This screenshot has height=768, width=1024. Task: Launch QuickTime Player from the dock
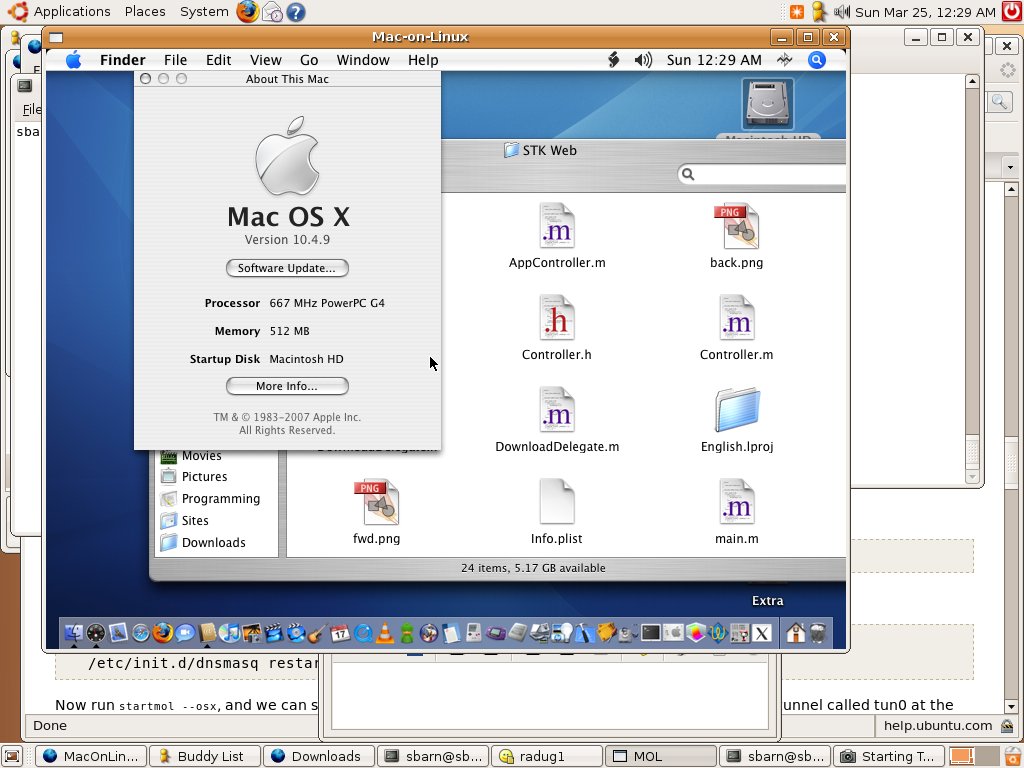(x=362, y=633)
